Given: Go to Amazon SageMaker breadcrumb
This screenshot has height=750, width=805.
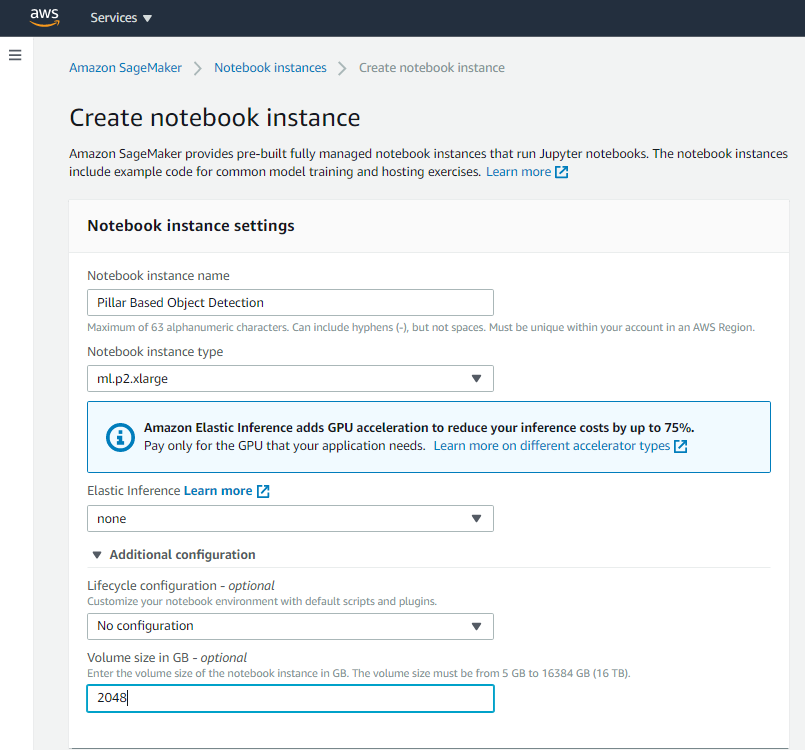Looking at the screenshot, I should pos(126,68).
